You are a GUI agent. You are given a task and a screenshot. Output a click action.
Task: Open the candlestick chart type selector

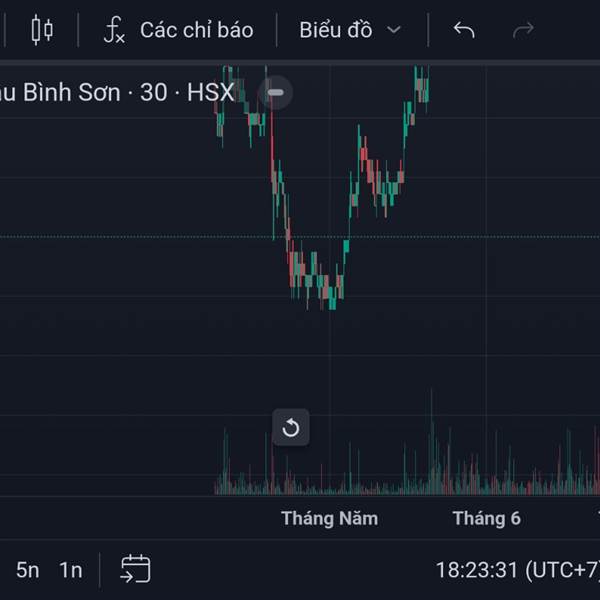coord(41,30)
